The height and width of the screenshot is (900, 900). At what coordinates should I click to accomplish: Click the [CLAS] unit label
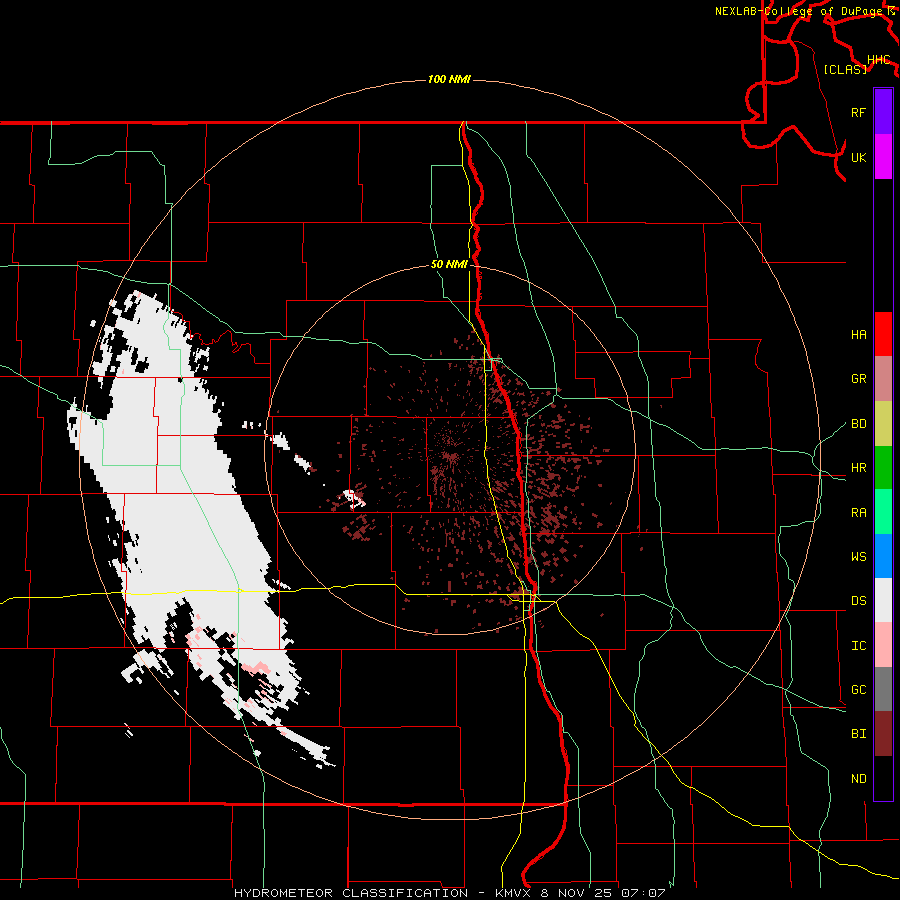click(845, 69)
